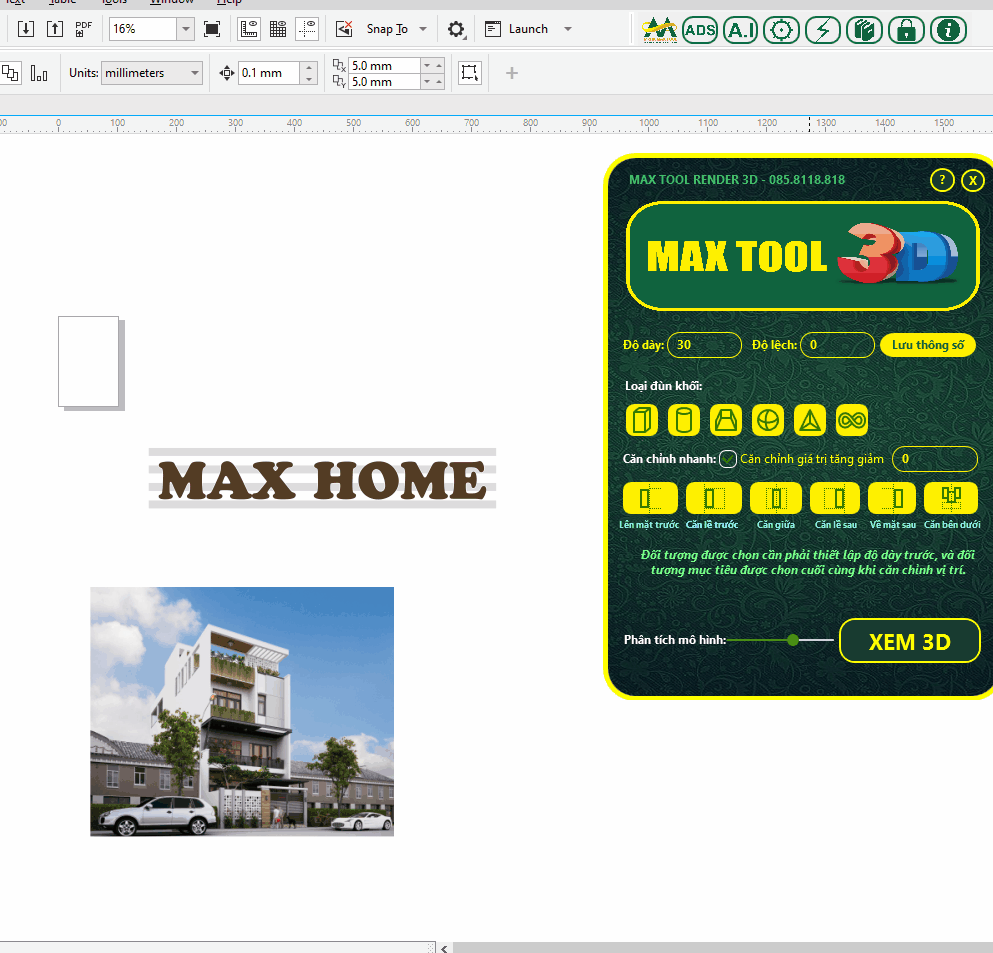Select the box extrusion shape icon
This screenshot has width=993, height=953.
tap(642, 420)
